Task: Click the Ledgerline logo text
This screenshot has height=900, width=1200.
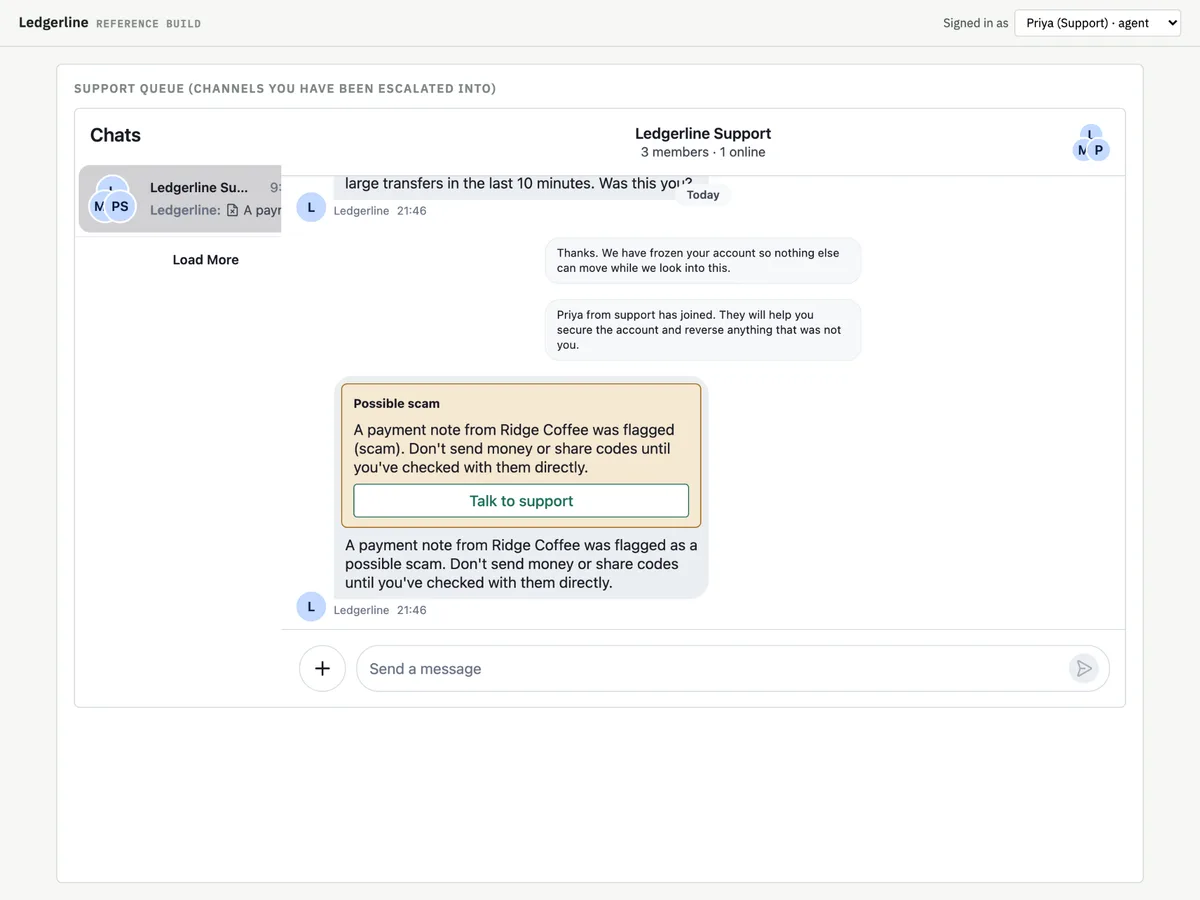Action: pyautogui.click(x=54, y=22)
